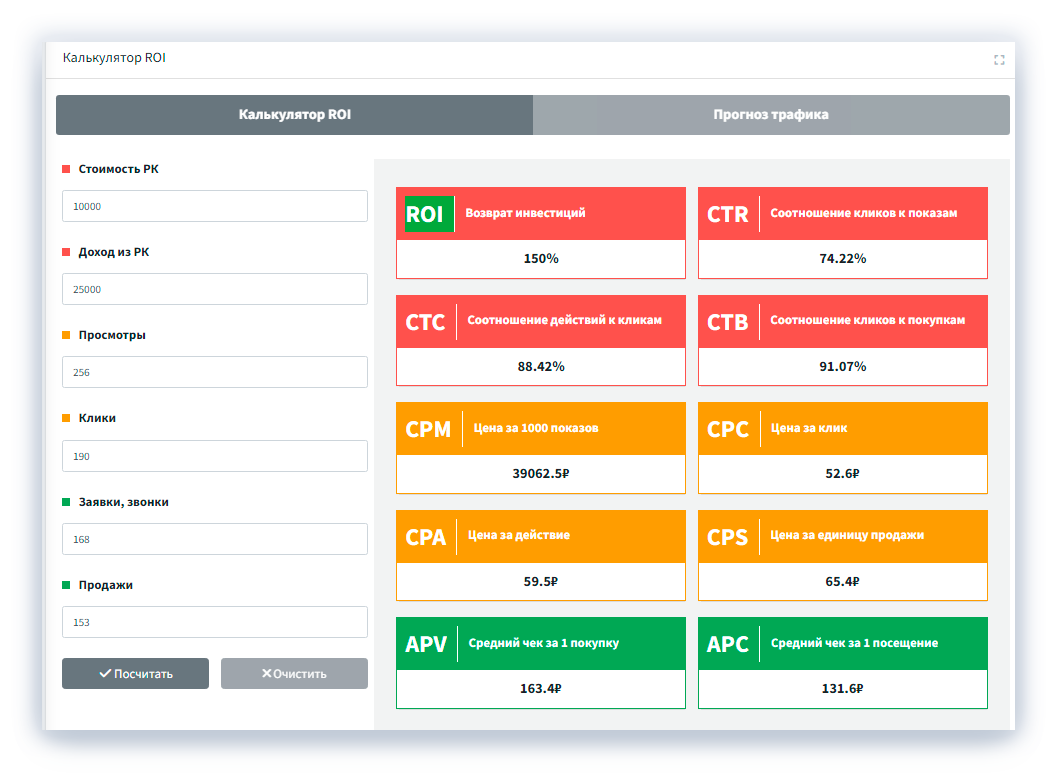Click the green ROI badge
Screen dimensions: 1057x773
point(425,214)
